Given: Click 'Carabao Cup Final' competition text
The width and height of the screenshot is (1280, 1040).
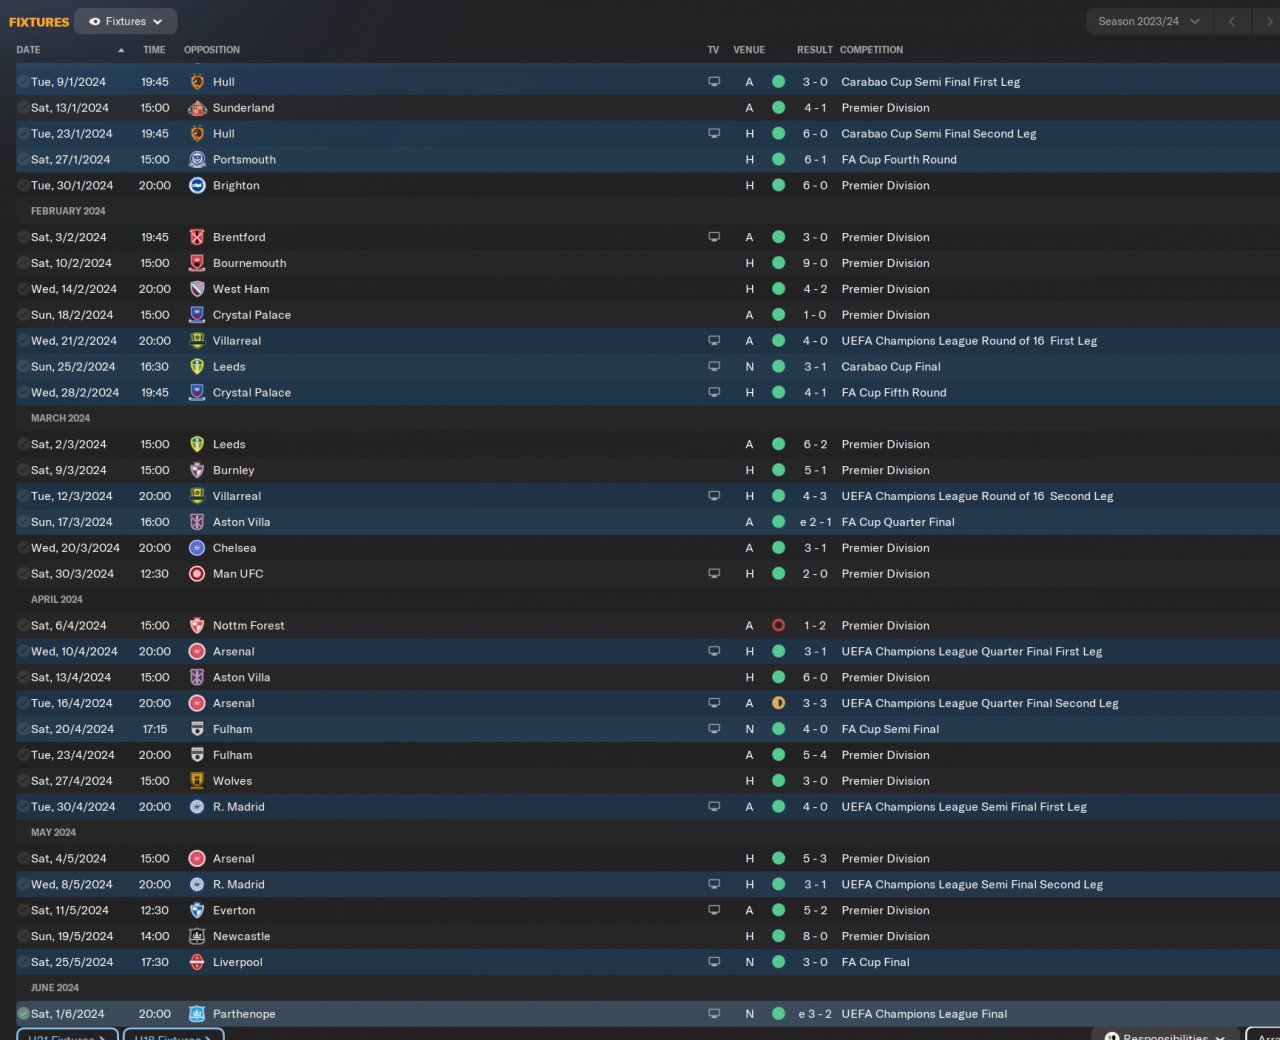Looking at the screenshot, I should click(x=891, y=367).
